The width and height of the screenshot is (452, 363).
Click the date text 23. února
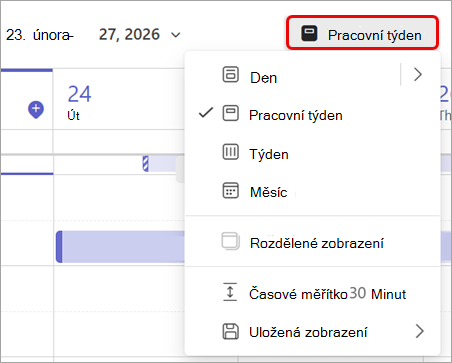pyautogui.click(x=39, y=35)
